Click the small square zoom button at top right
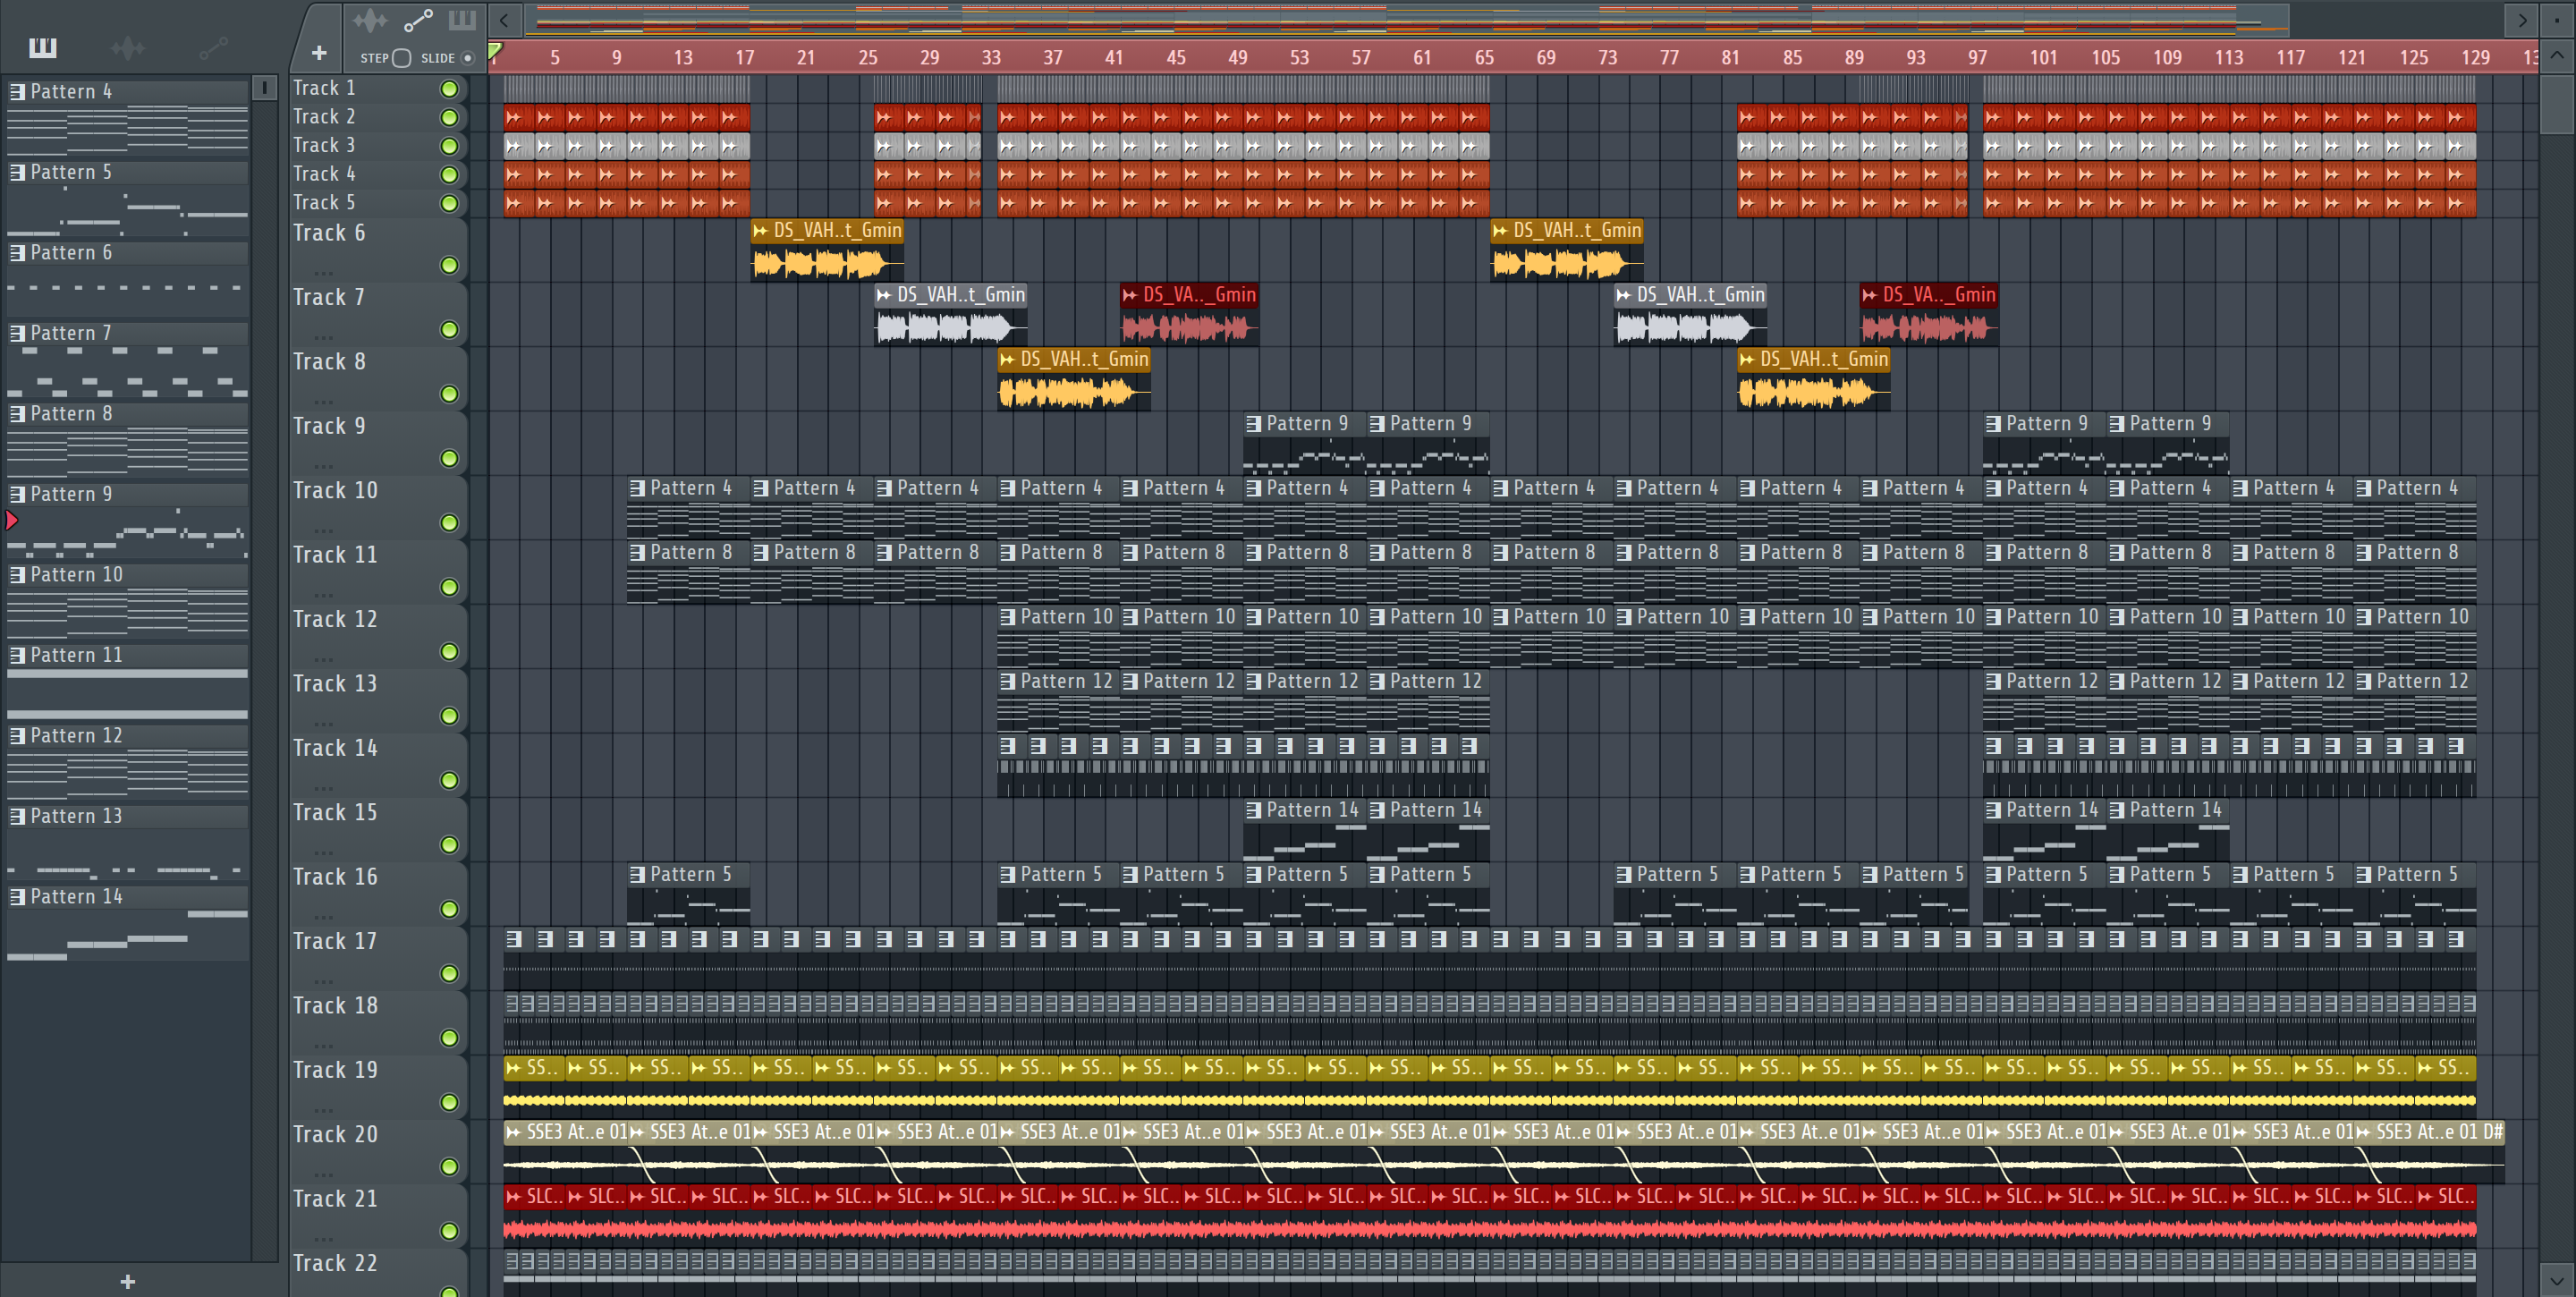This screenshot has height=1297, width=2576. coord(2557,19)
